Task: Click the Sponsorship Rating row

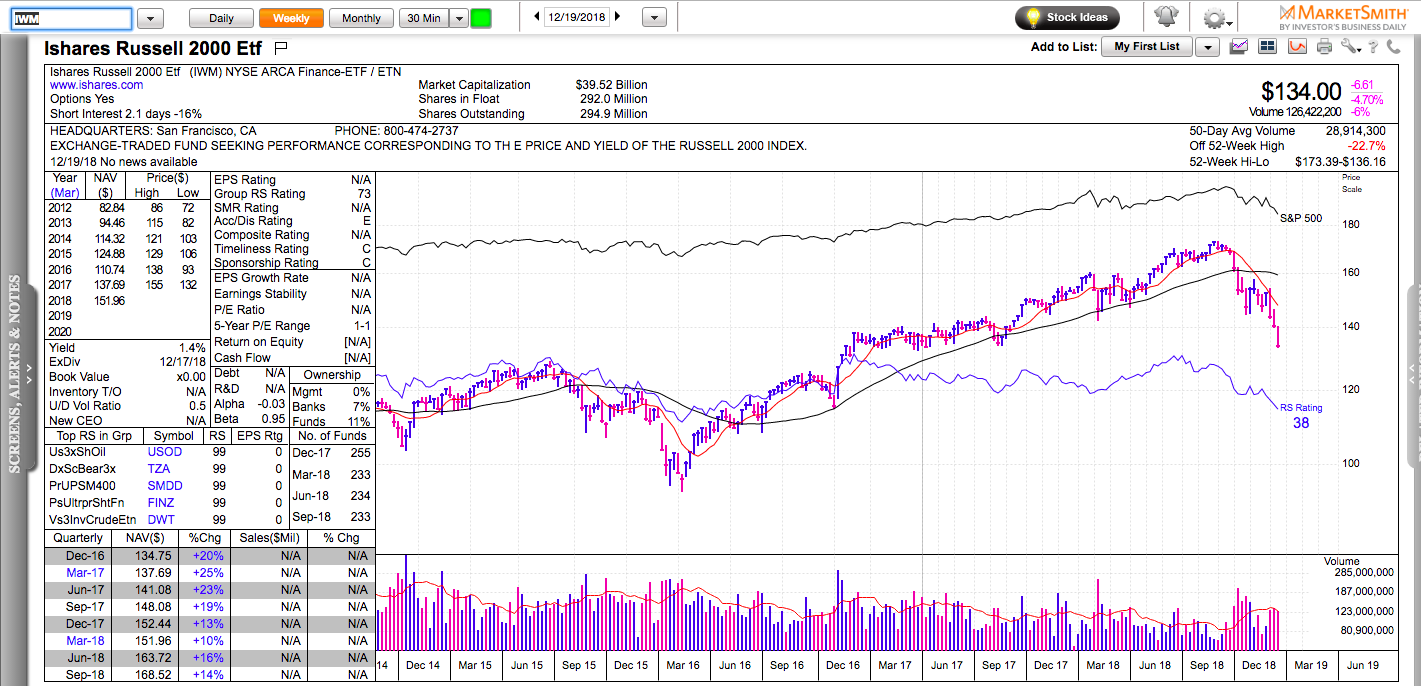Action: click(x=292, y=263)
